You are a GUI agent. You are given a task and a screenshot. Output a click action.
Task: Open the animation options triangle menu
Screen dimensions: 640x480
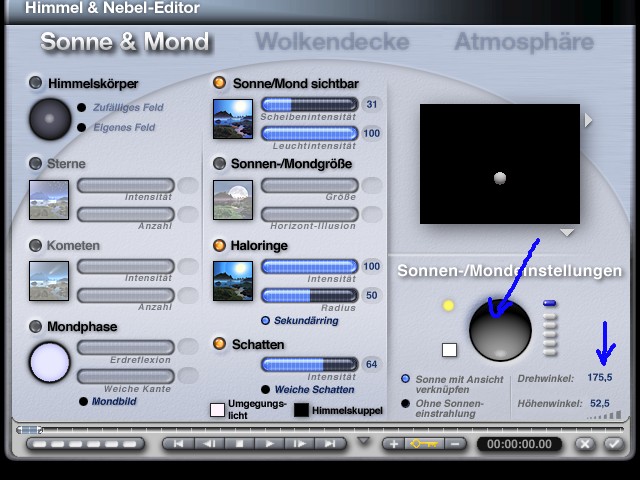point(364,441)
